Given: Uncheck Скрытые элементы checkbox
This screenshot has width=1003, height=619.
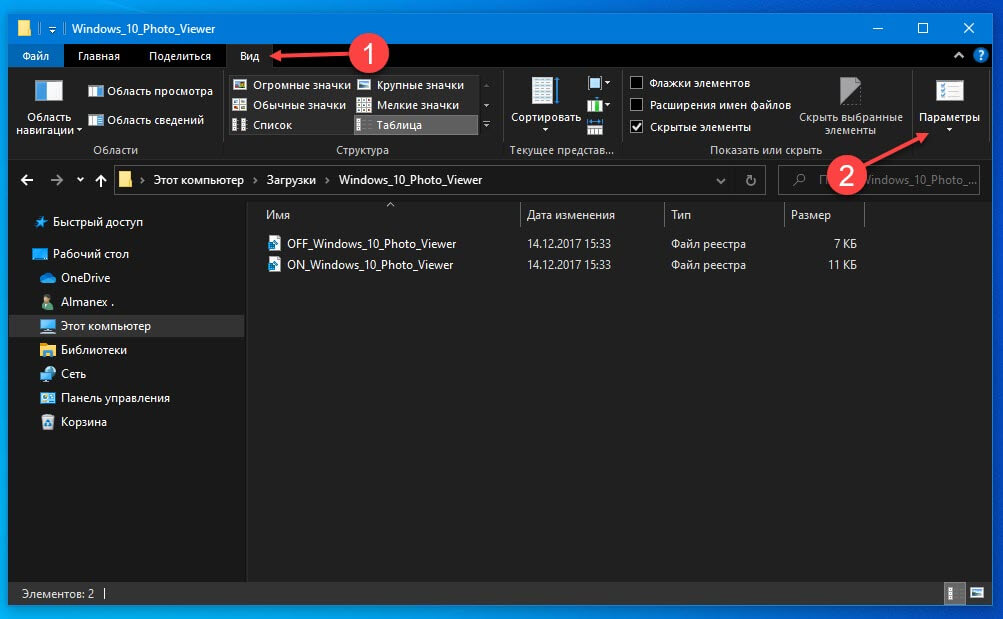Looking at the screenshot, I should click(x=636, y=126).
